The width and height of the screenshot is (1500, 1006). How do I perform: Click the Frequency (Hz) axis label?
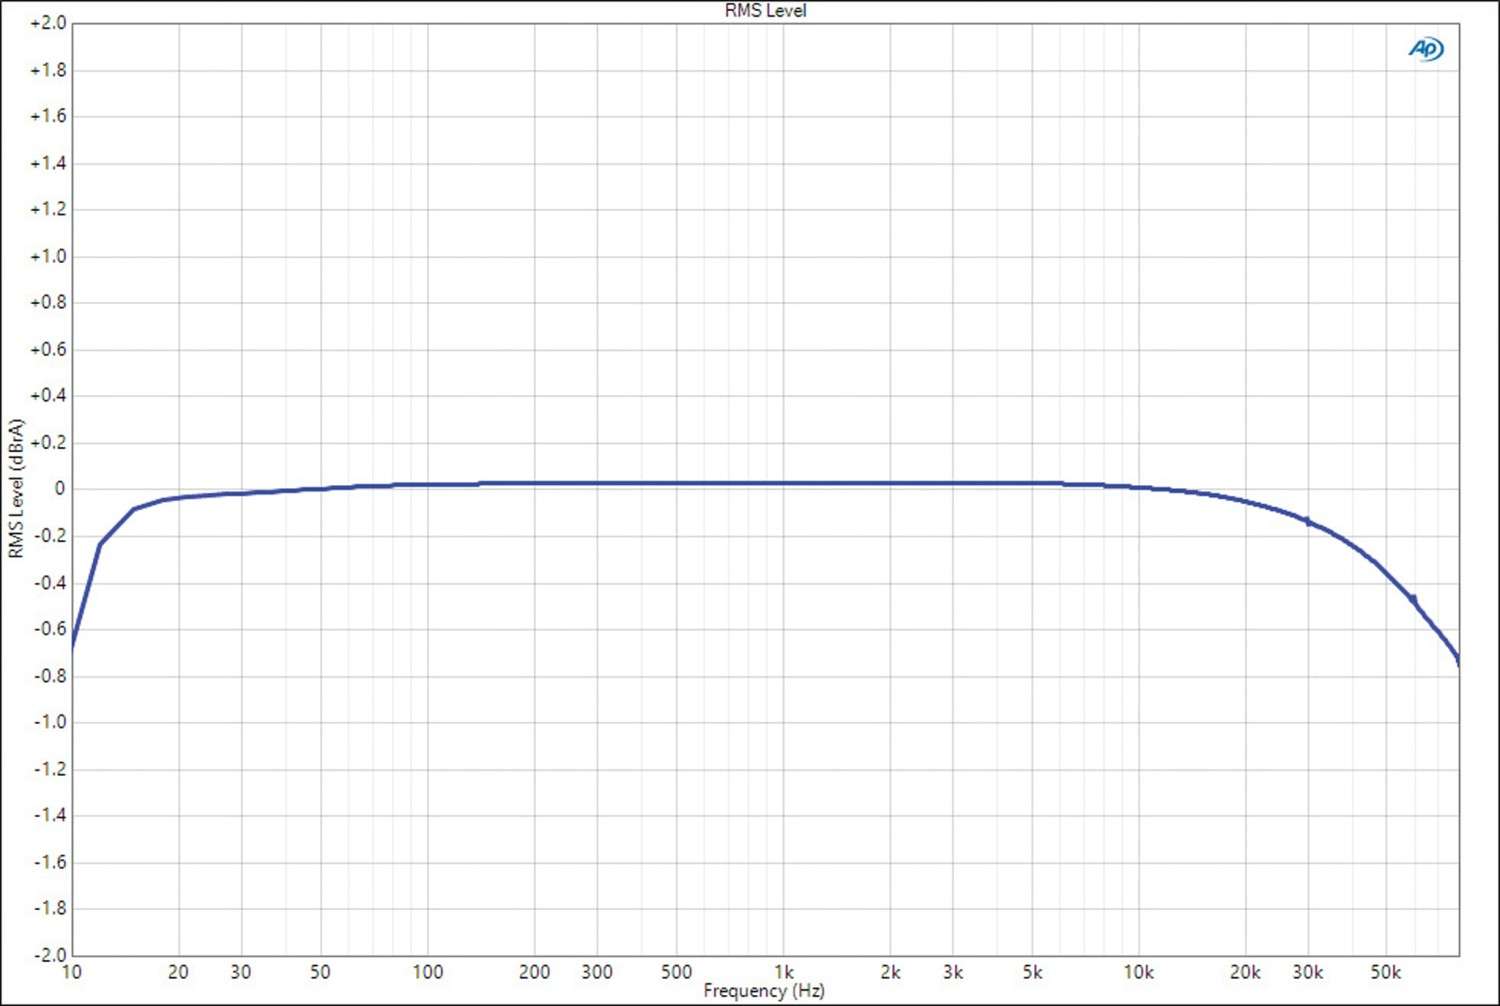[x=764, y=990]
